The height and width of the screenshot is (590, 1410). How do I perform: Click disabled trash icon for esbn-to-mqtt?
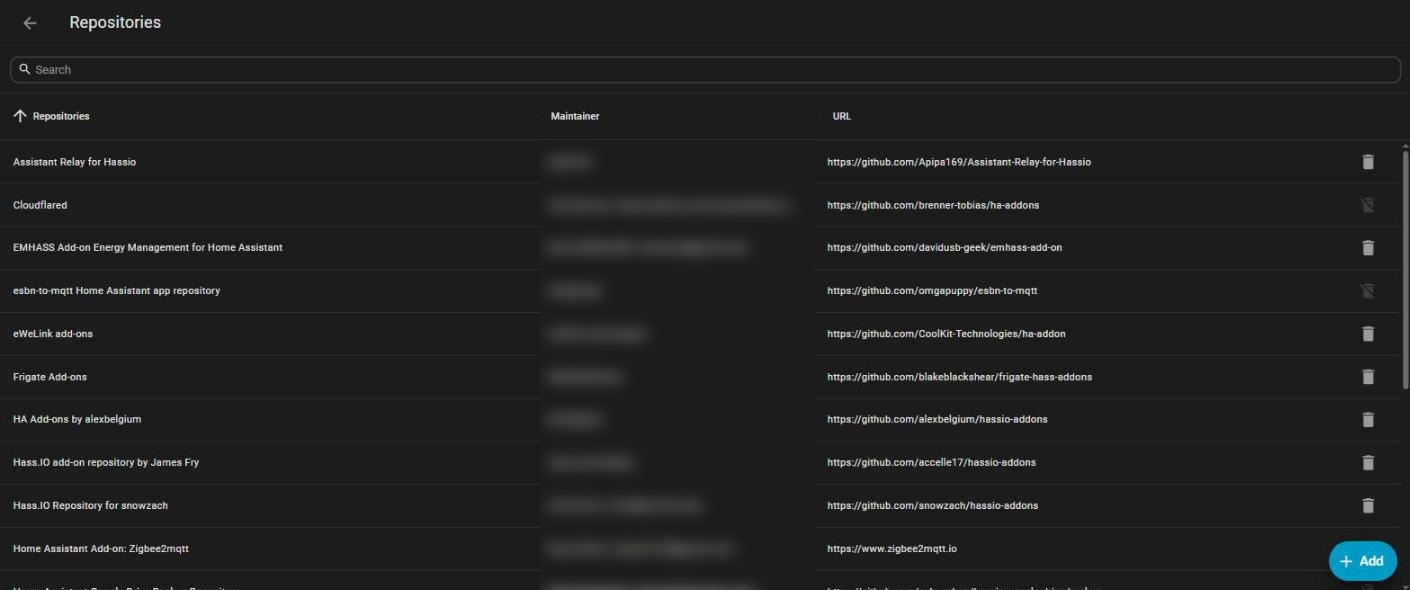tap(1368, 291)
